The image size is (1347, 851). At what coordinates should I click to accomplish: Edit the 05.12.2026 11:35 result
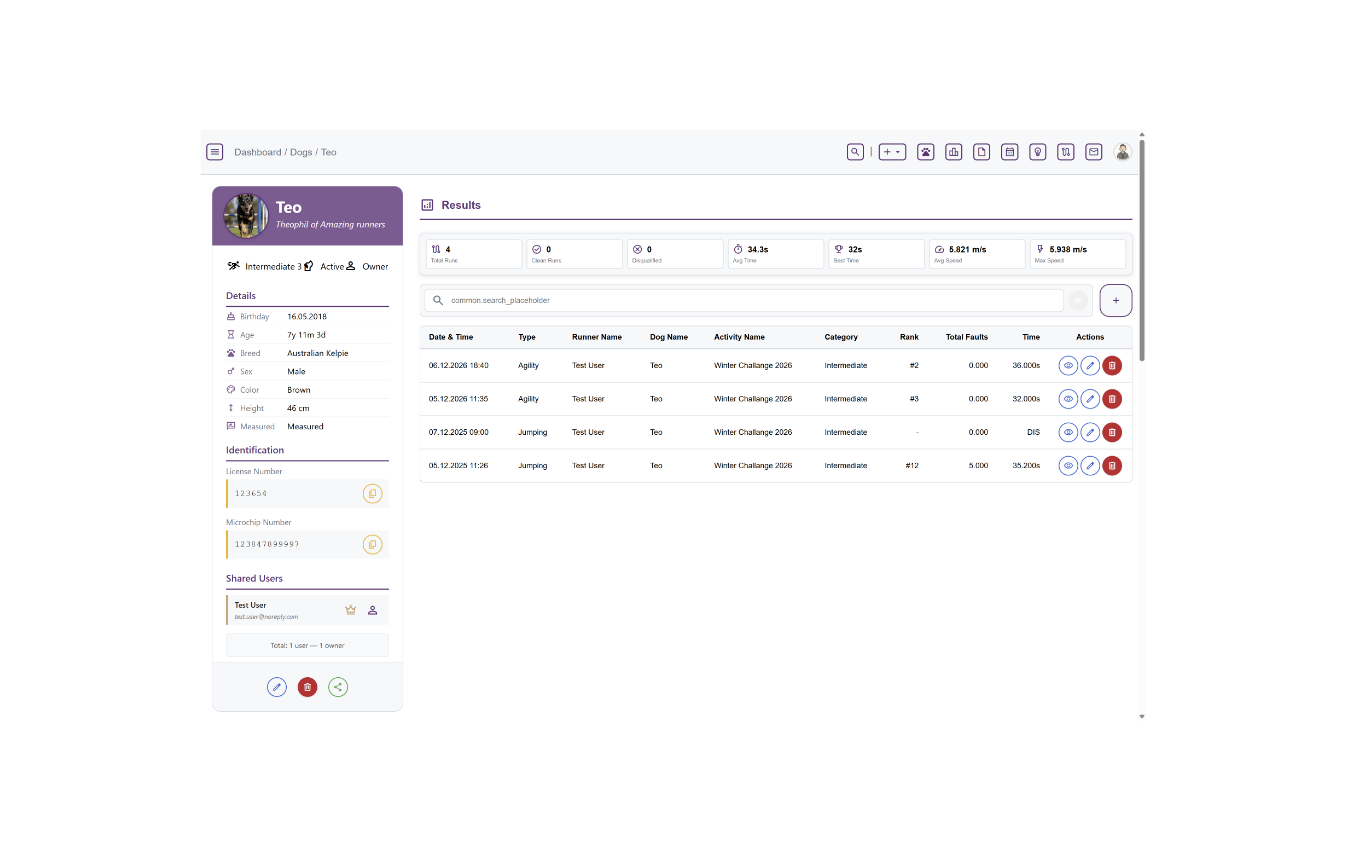click(x=1090, y=399)
